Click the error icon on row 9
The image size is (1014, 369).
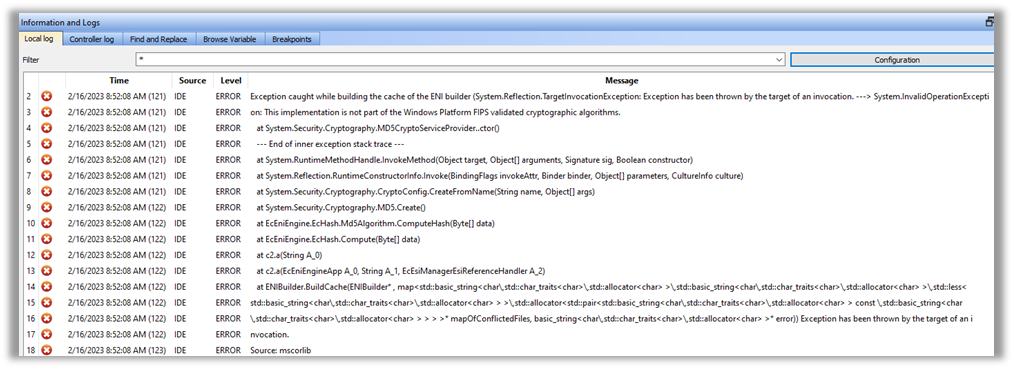pyautogui.click(x=47, y=207)
